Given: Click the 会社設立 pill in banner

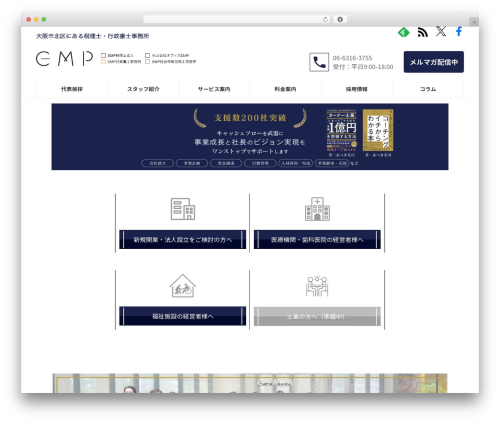Looking at the screenshot, I should coord(157,163).
